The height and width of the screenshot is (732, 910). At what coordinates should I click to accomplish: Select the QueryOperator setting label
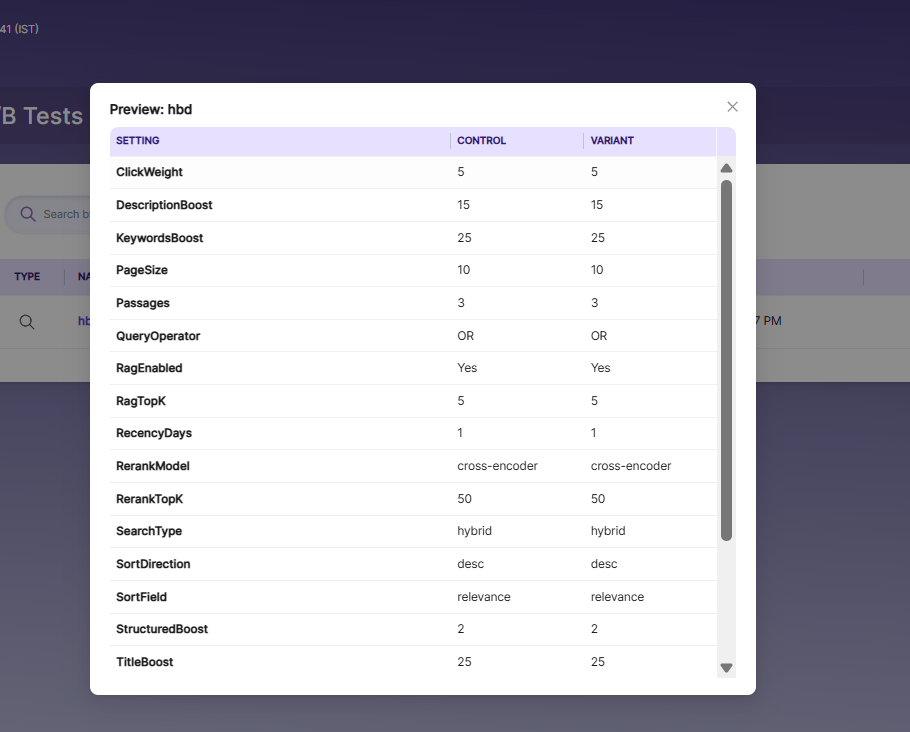[x=158, y=336]
